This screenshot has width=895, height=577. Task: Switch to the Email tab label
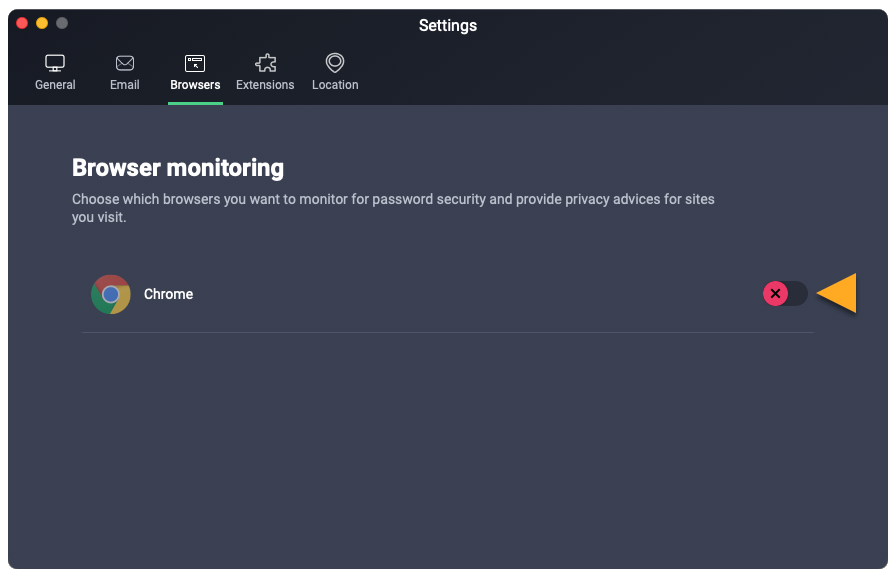click(125, 85)
